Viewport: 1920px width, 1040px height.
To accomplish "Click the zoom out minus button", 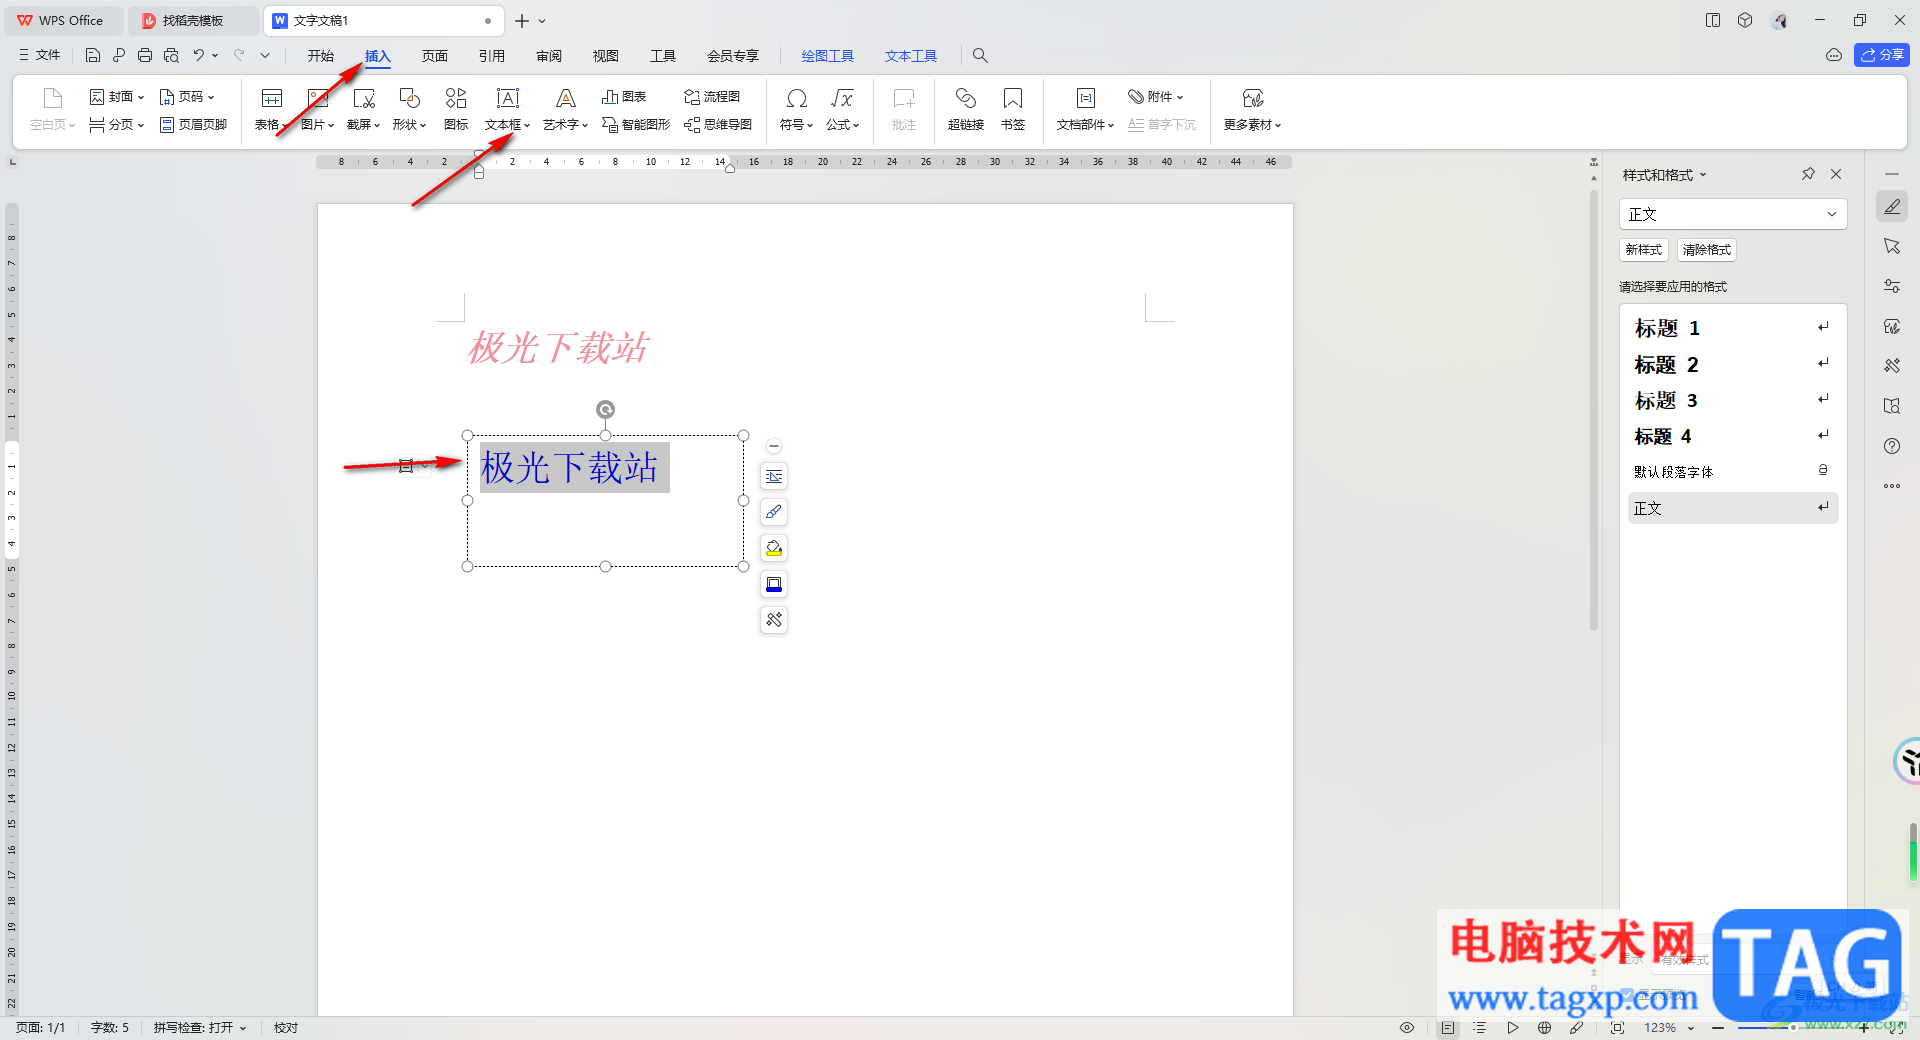I will point(1718,1028).
